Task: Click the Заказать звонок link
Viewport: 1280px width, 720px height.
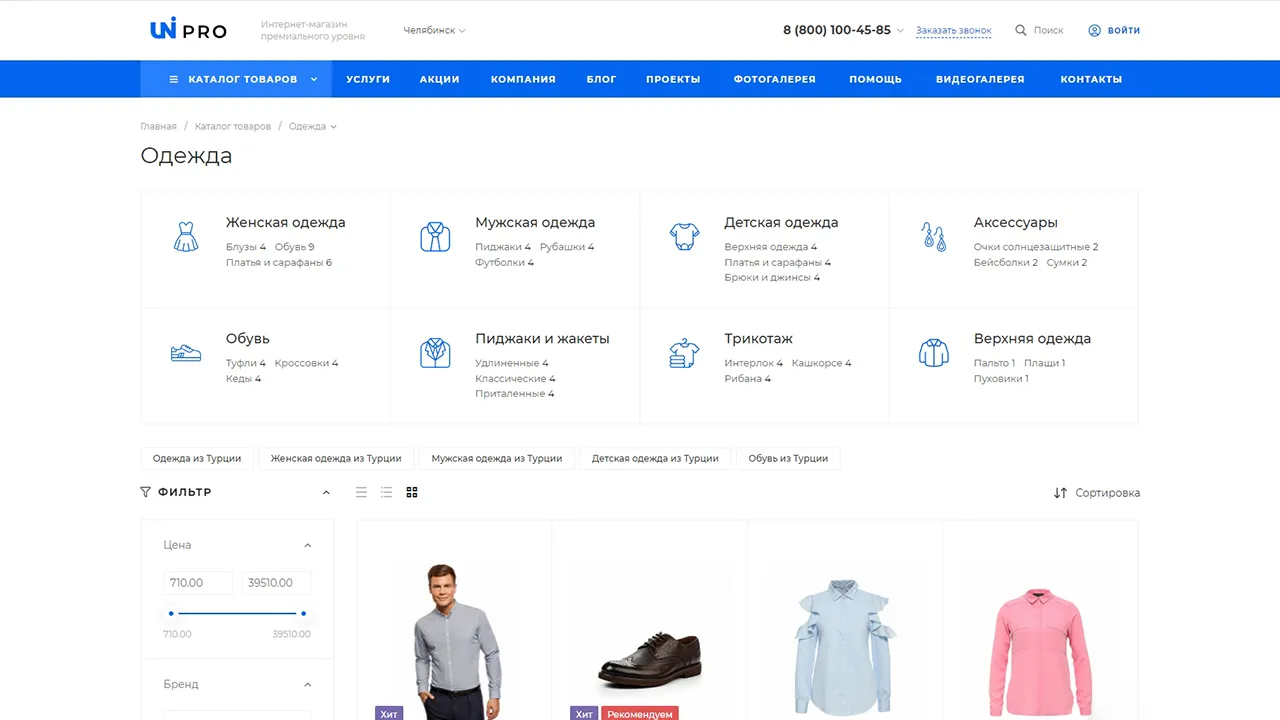Action: 954,31
